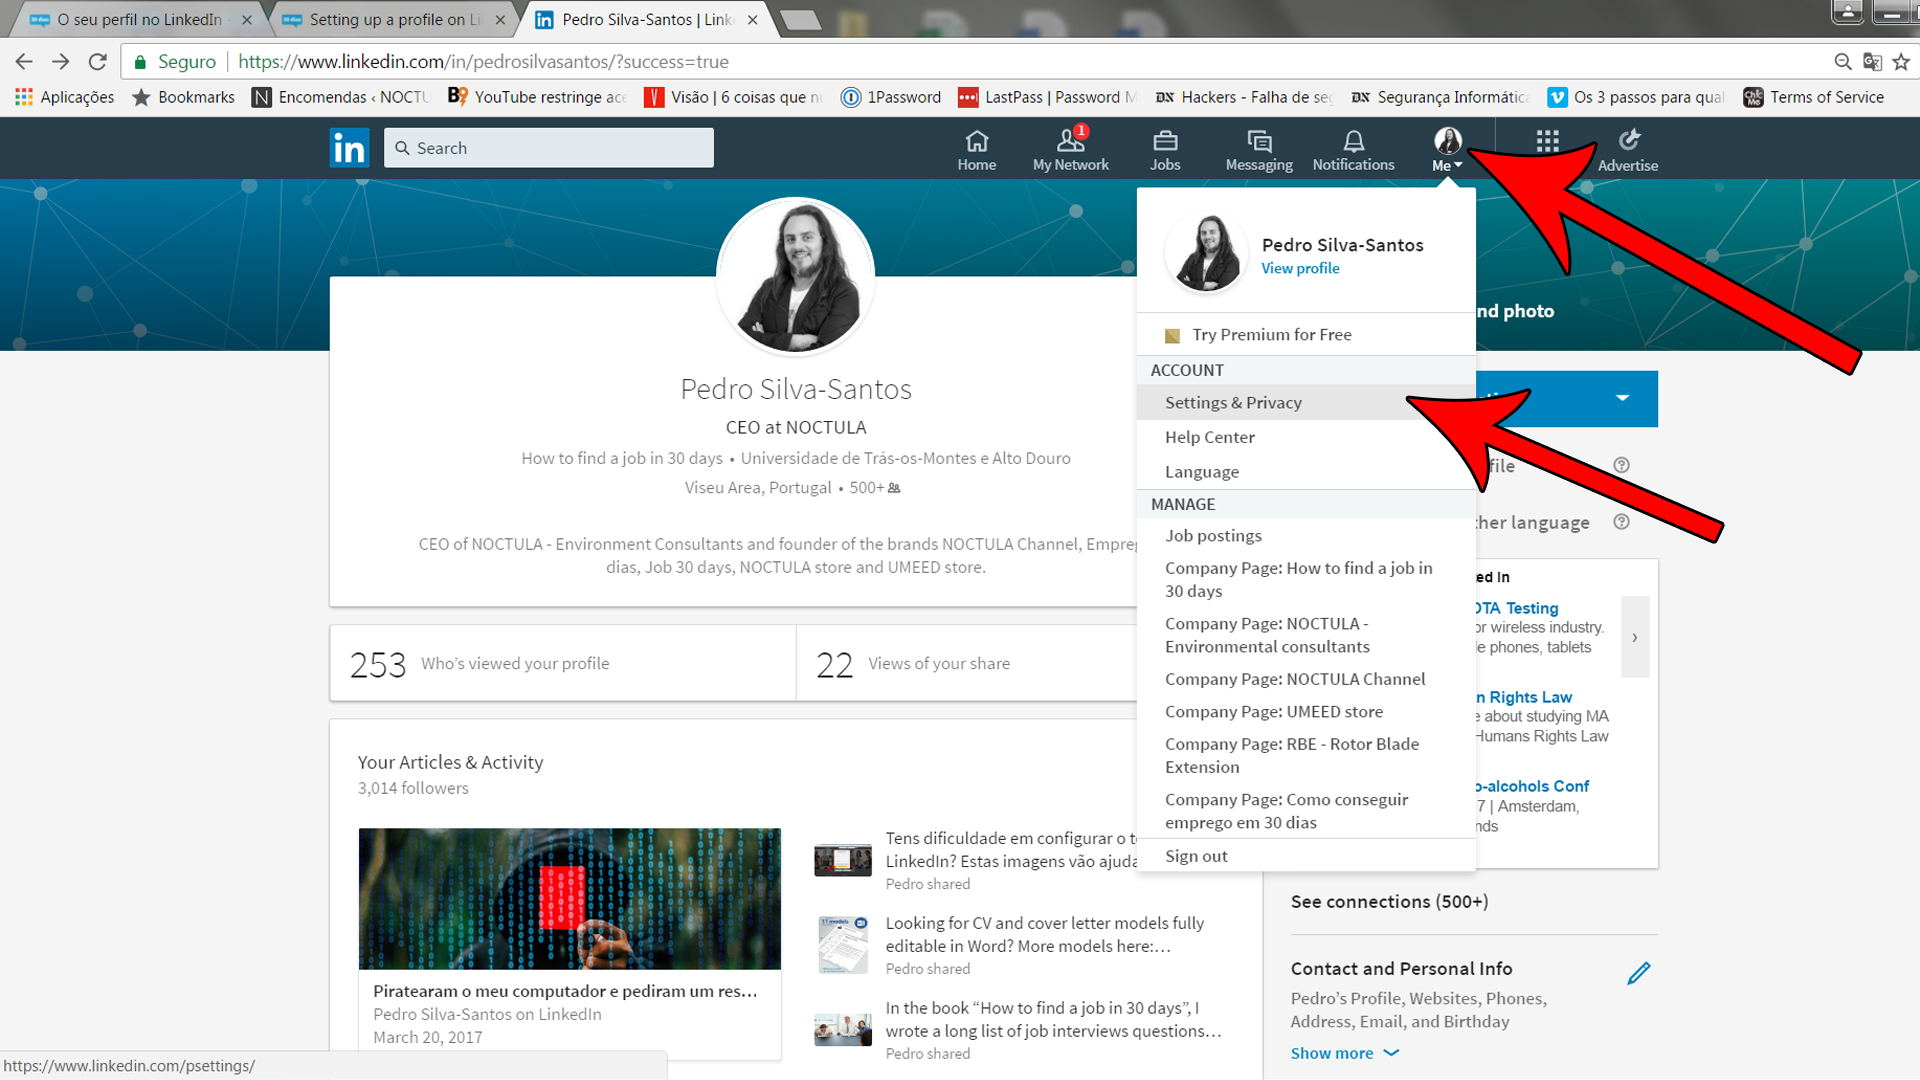The image size is (1920, 1080).
Task: Open the 1Password bookmark
Action: [x=891, y=97]
